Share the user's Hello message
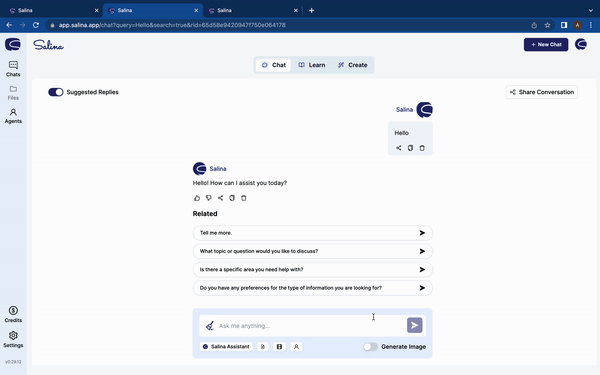 (399, 148)
